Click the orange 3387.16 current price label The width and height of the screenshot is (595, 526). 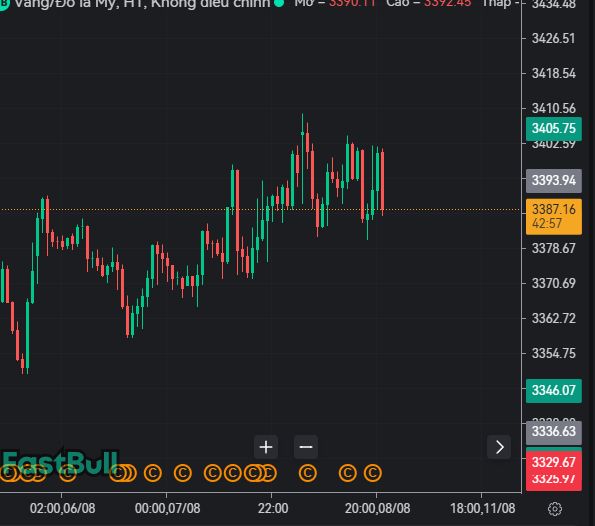(x=554, y=216)
